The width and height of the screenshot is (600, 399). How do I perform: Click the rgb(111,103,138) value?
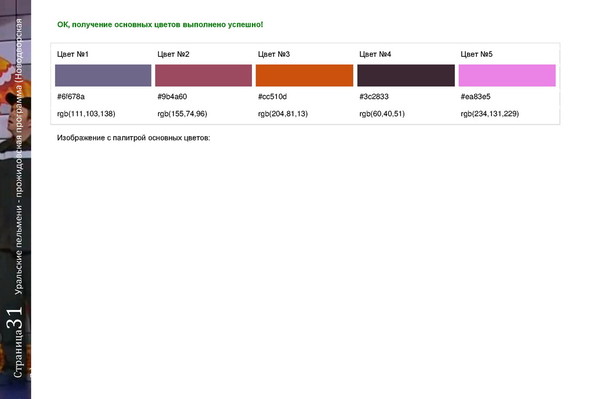tap(86, 114)
